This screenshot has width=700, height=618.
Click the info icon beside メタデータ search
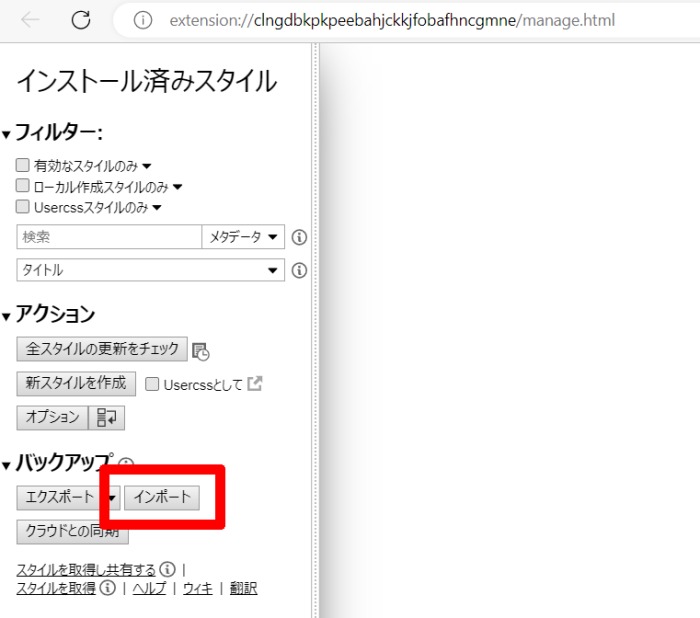coord(299,237)
